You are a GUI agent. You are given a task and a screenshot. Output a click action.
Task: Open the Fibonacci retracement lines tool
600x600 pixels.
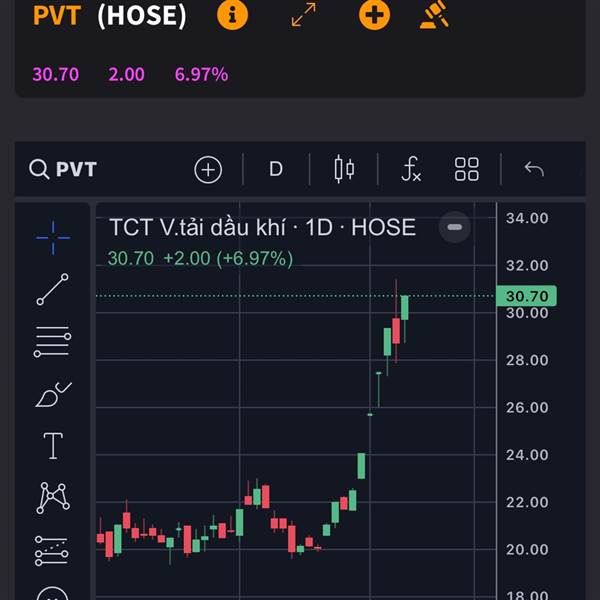[x=53, y=342]
